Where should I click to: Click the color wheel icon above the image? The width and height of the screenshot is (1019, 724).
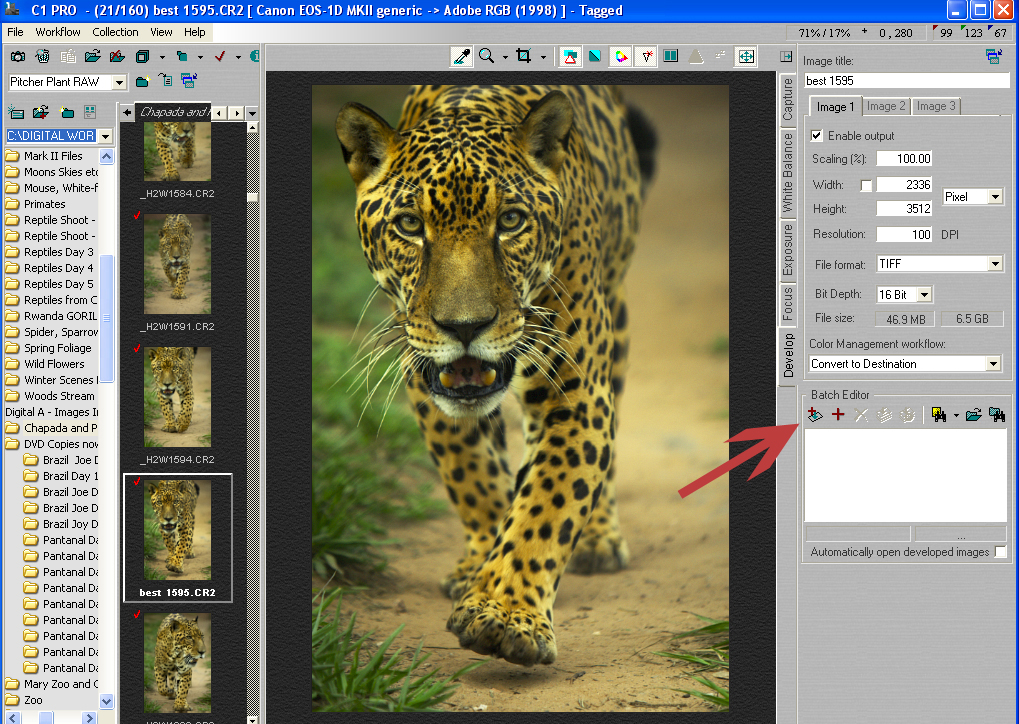pyautogui.click(x=621, y=57)
